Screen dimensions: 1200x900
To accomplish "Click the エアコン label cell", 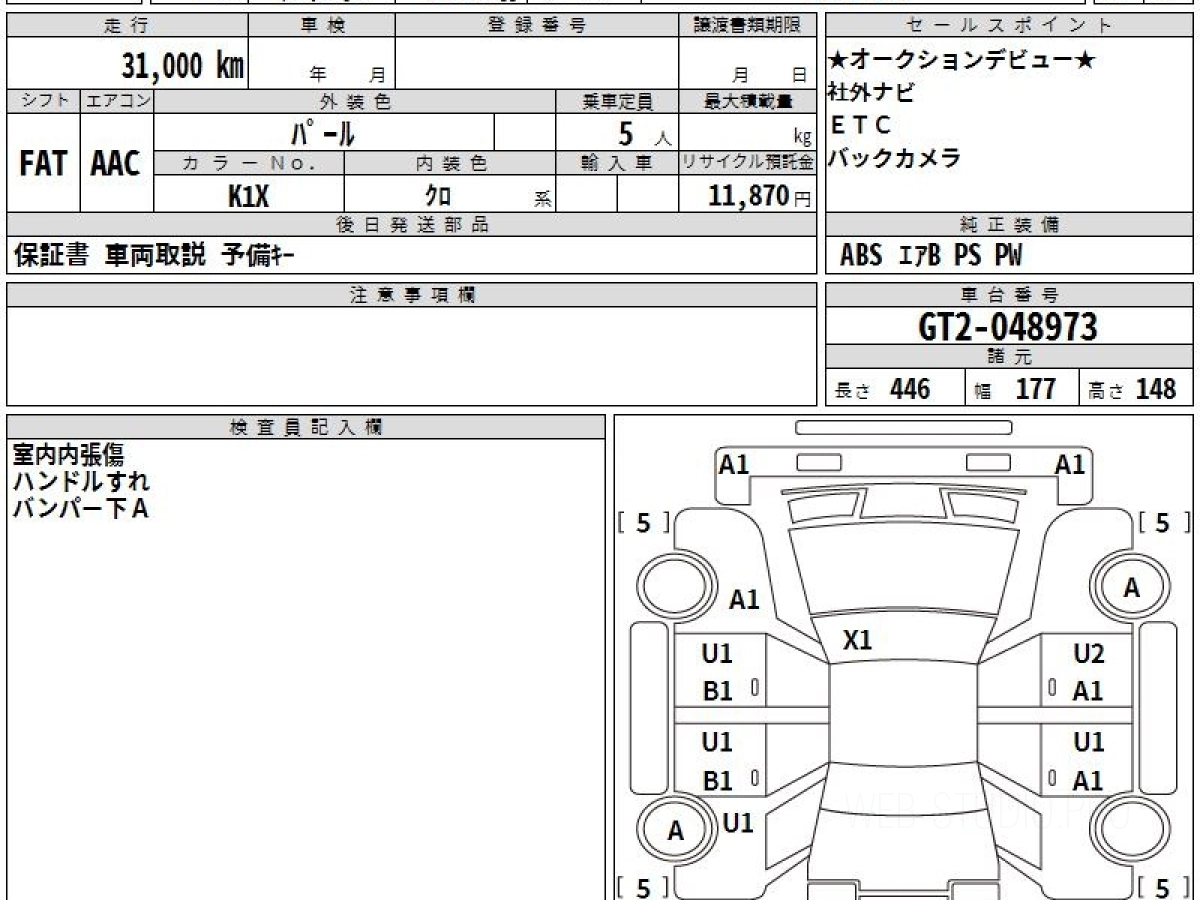I will click(116, 101).
